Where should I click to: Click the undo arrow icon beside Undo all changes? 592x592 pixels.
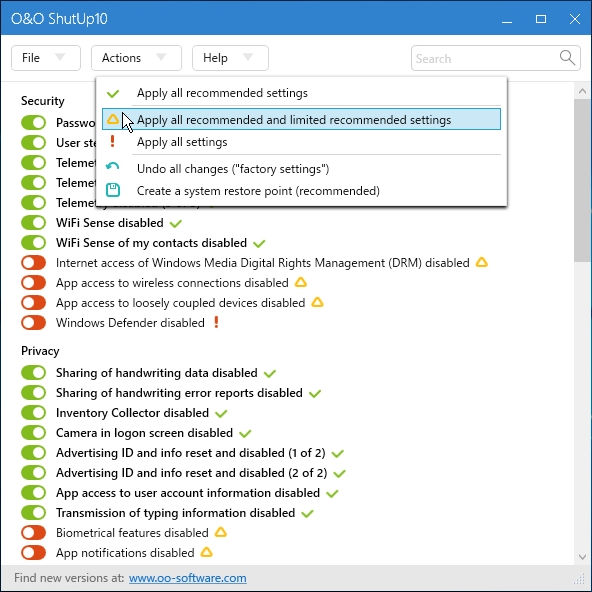pyautogui.click(x=113, y=166)
